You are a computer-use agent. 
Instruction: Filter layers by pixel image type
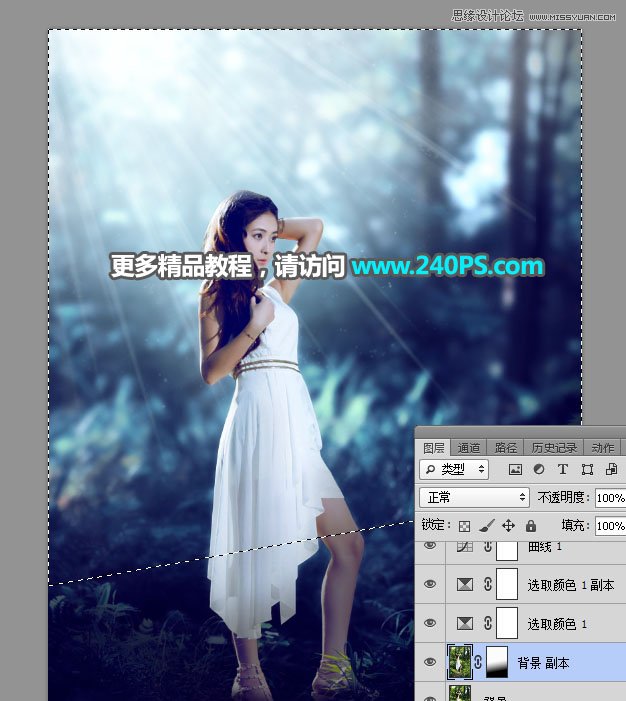(x=515, y=469)
